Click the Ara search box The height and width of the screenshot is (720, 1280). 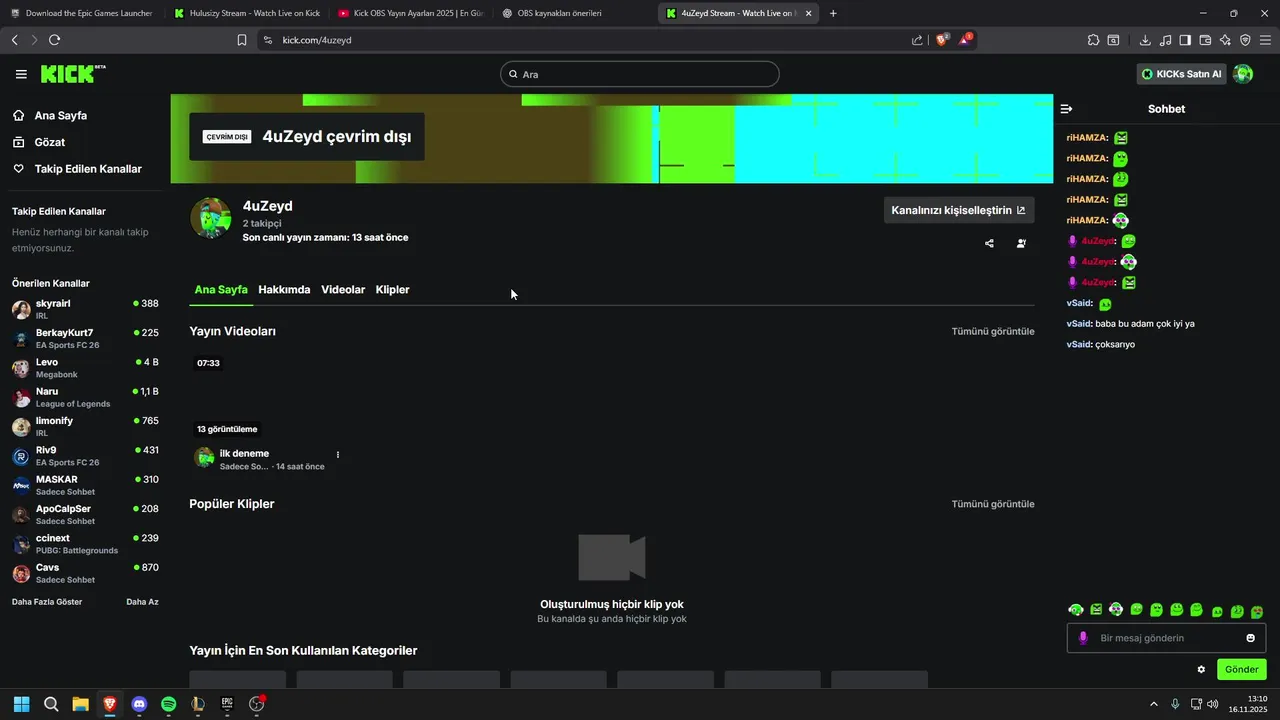coord(640,74)
